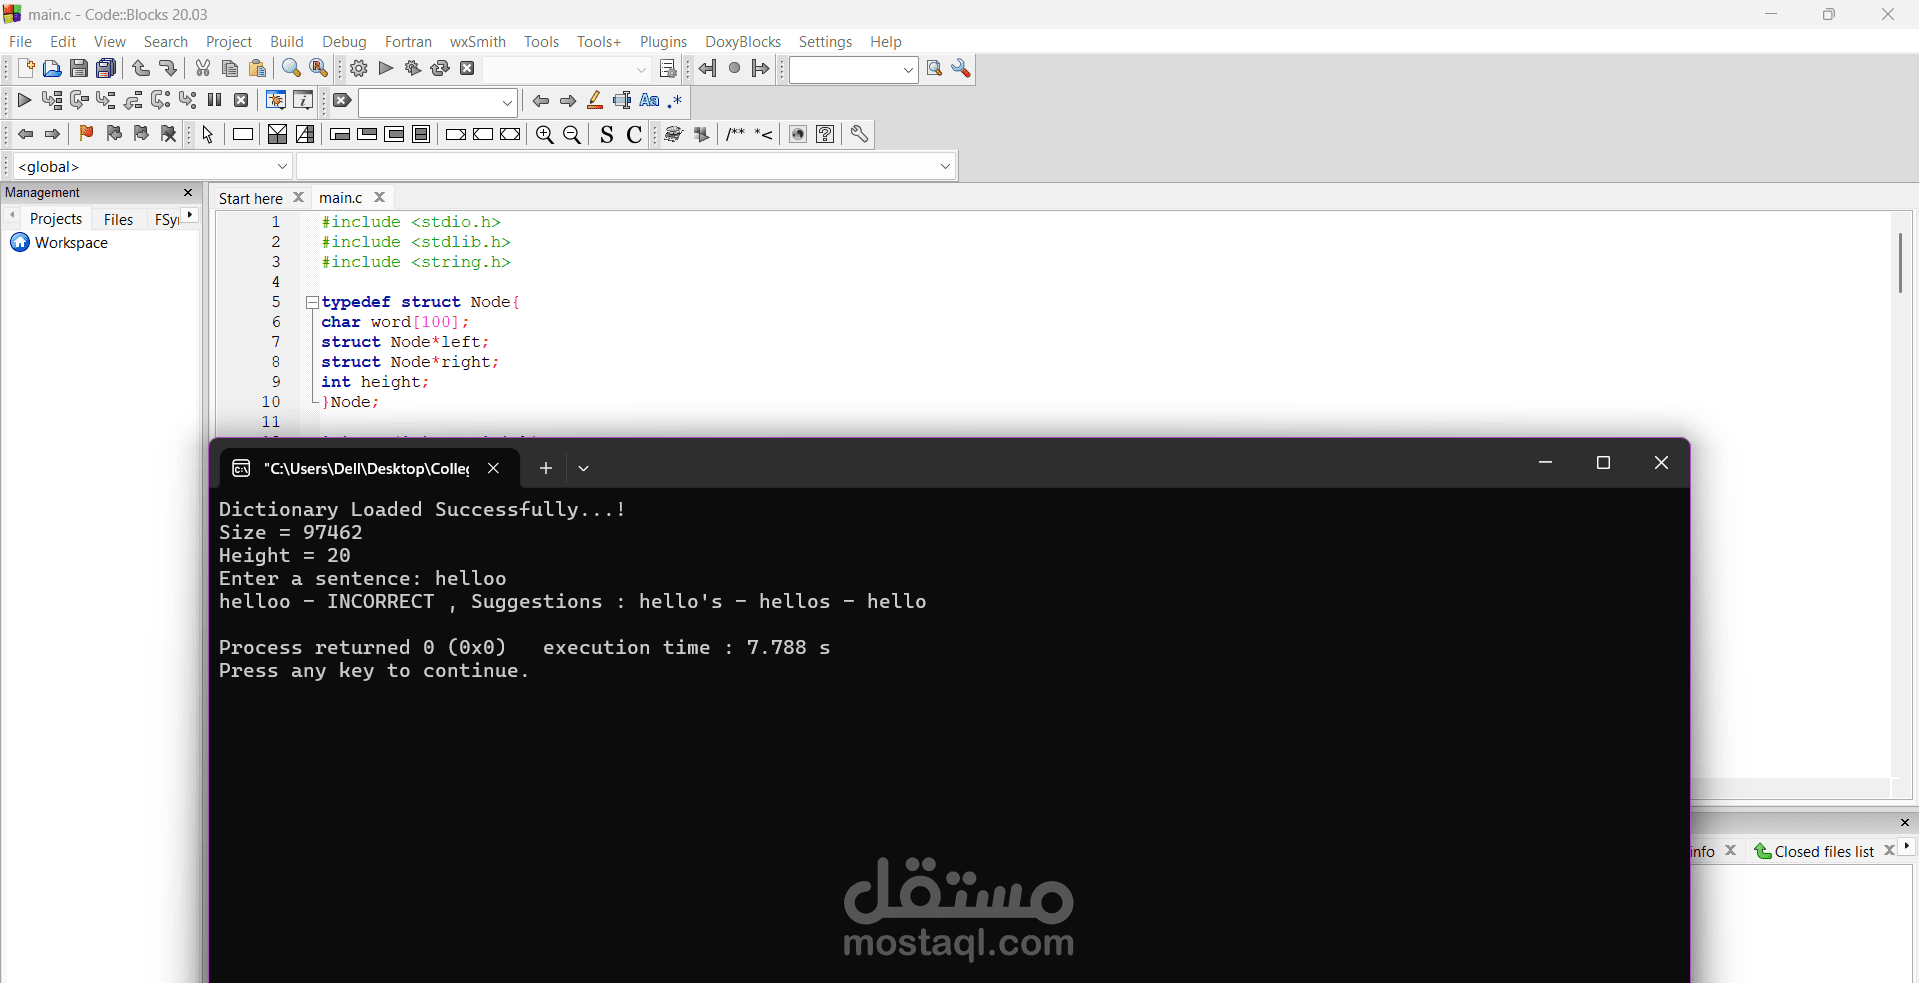1919x983 pixels.
Task: Open the Plugins menu
Action: click(x=663, y=42)
